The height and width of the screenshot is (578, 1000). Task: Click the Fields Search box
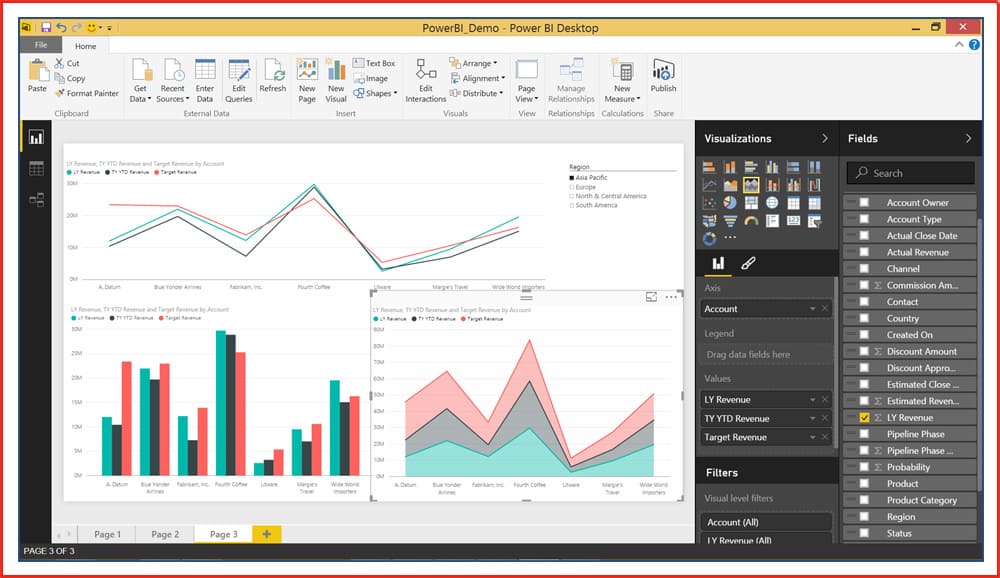(910, 173)
